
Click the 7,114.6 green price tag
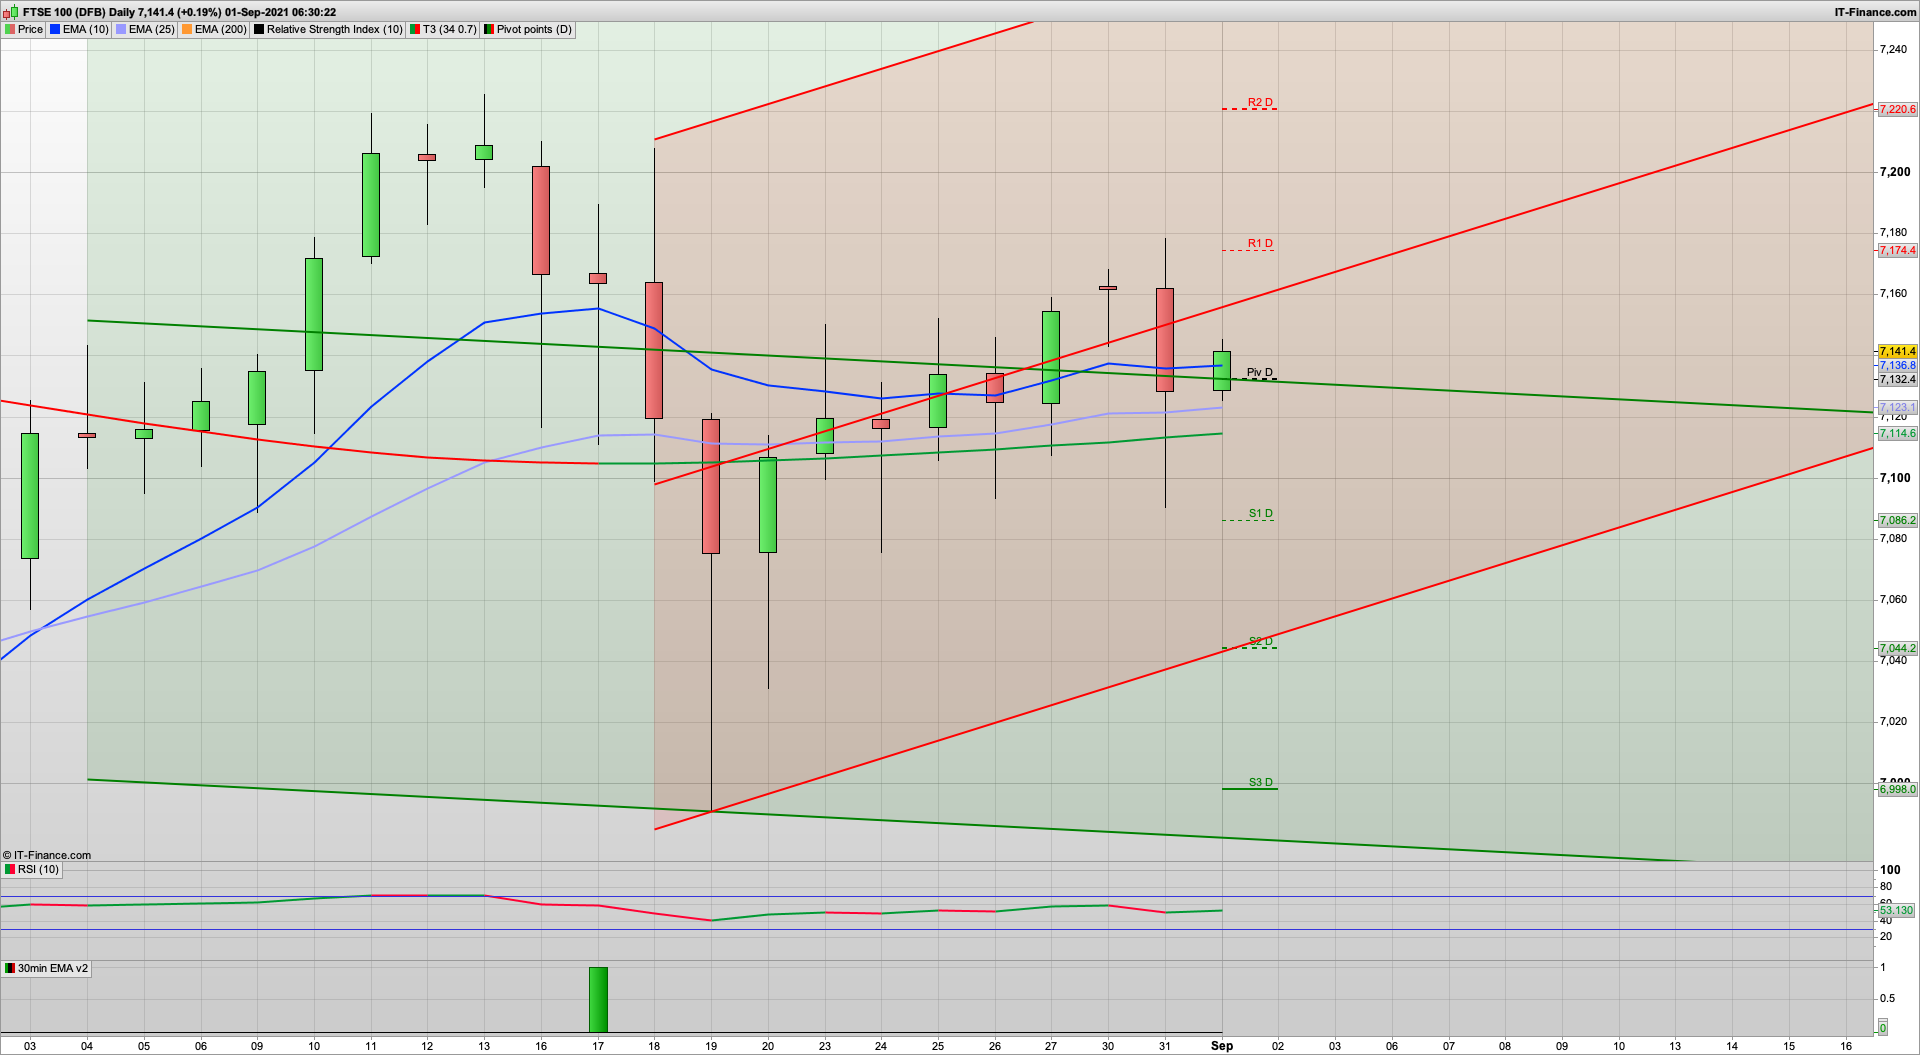(x=1897, y=433)
